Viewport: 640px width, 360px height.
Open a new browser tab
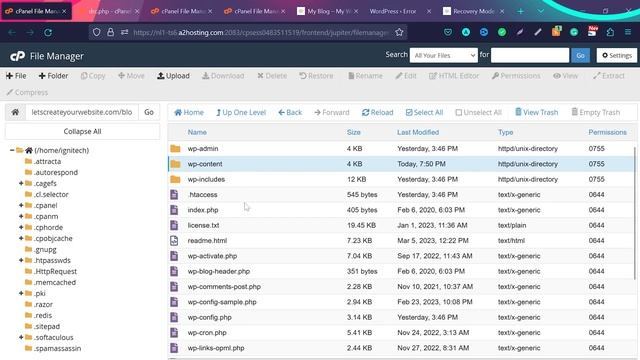tap(520, 11)
